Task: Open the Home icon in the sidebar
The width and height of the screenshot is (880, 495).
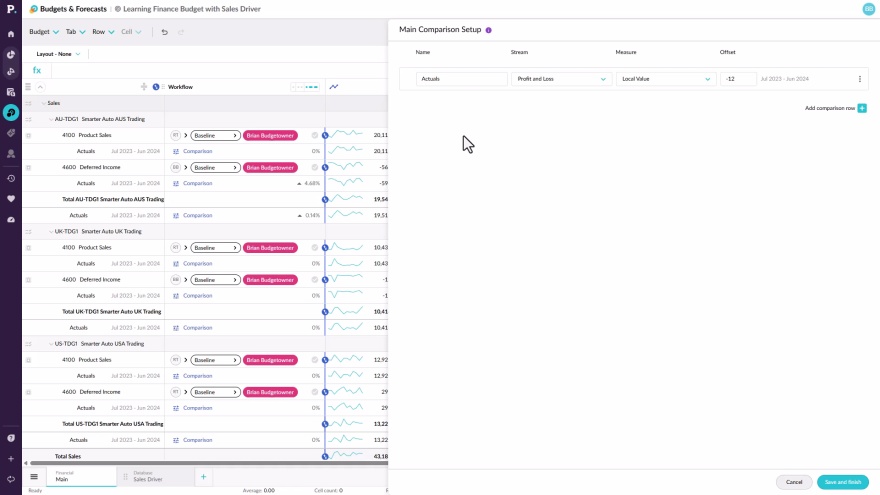Action: pyautogui.click(x=11, y=34)
